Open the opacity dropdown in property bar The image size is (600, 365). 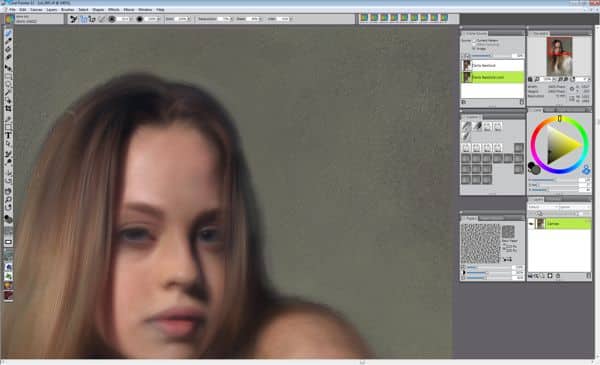click(158, 19)
